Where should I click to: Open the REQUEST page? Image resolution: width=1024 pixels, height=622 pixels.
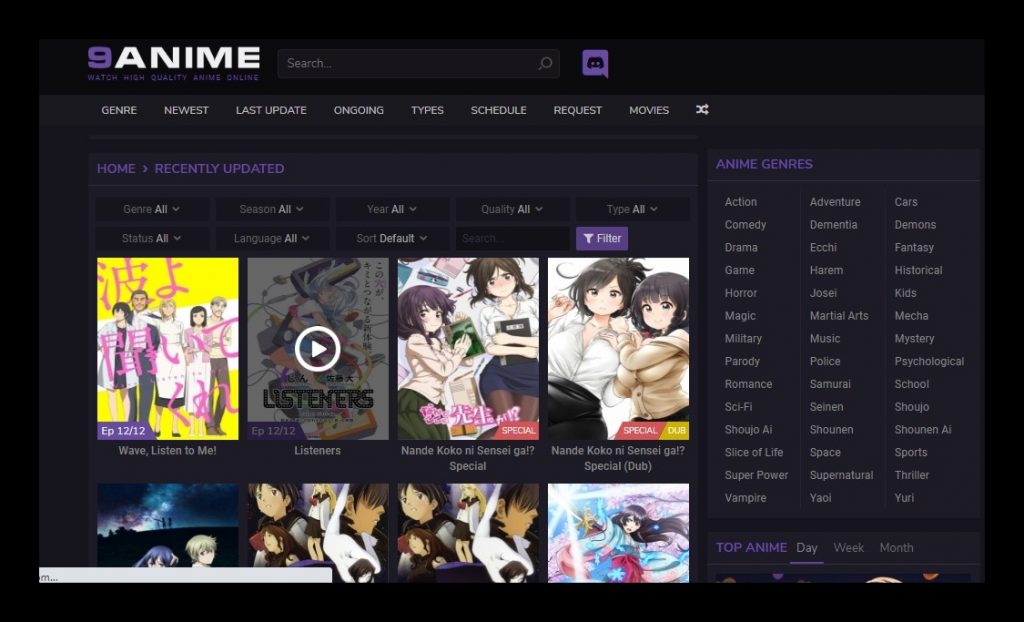tap(577, 110)
